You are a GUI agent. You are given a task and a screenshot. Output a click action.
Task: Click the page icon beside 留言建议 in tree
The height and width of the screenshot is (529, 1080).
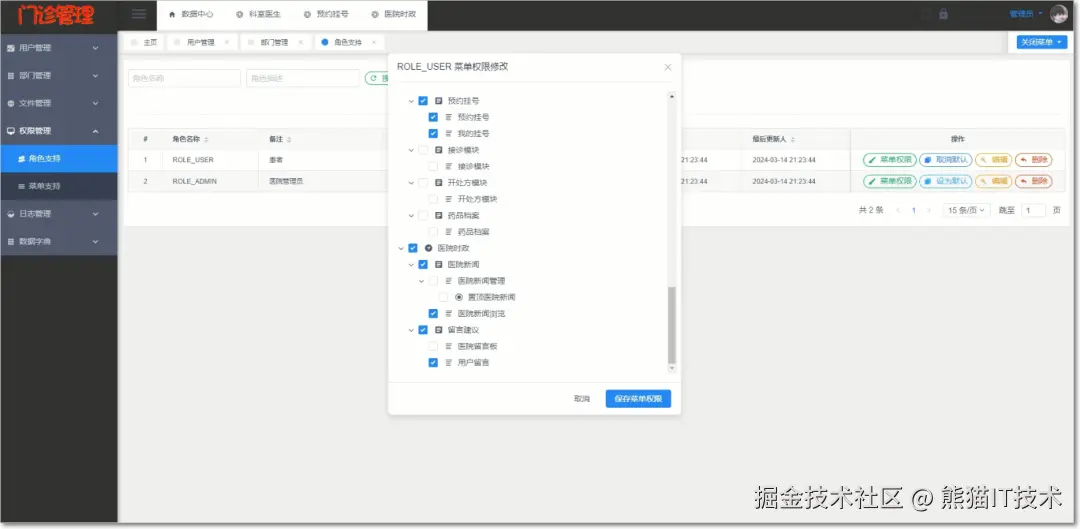[439, 330]
